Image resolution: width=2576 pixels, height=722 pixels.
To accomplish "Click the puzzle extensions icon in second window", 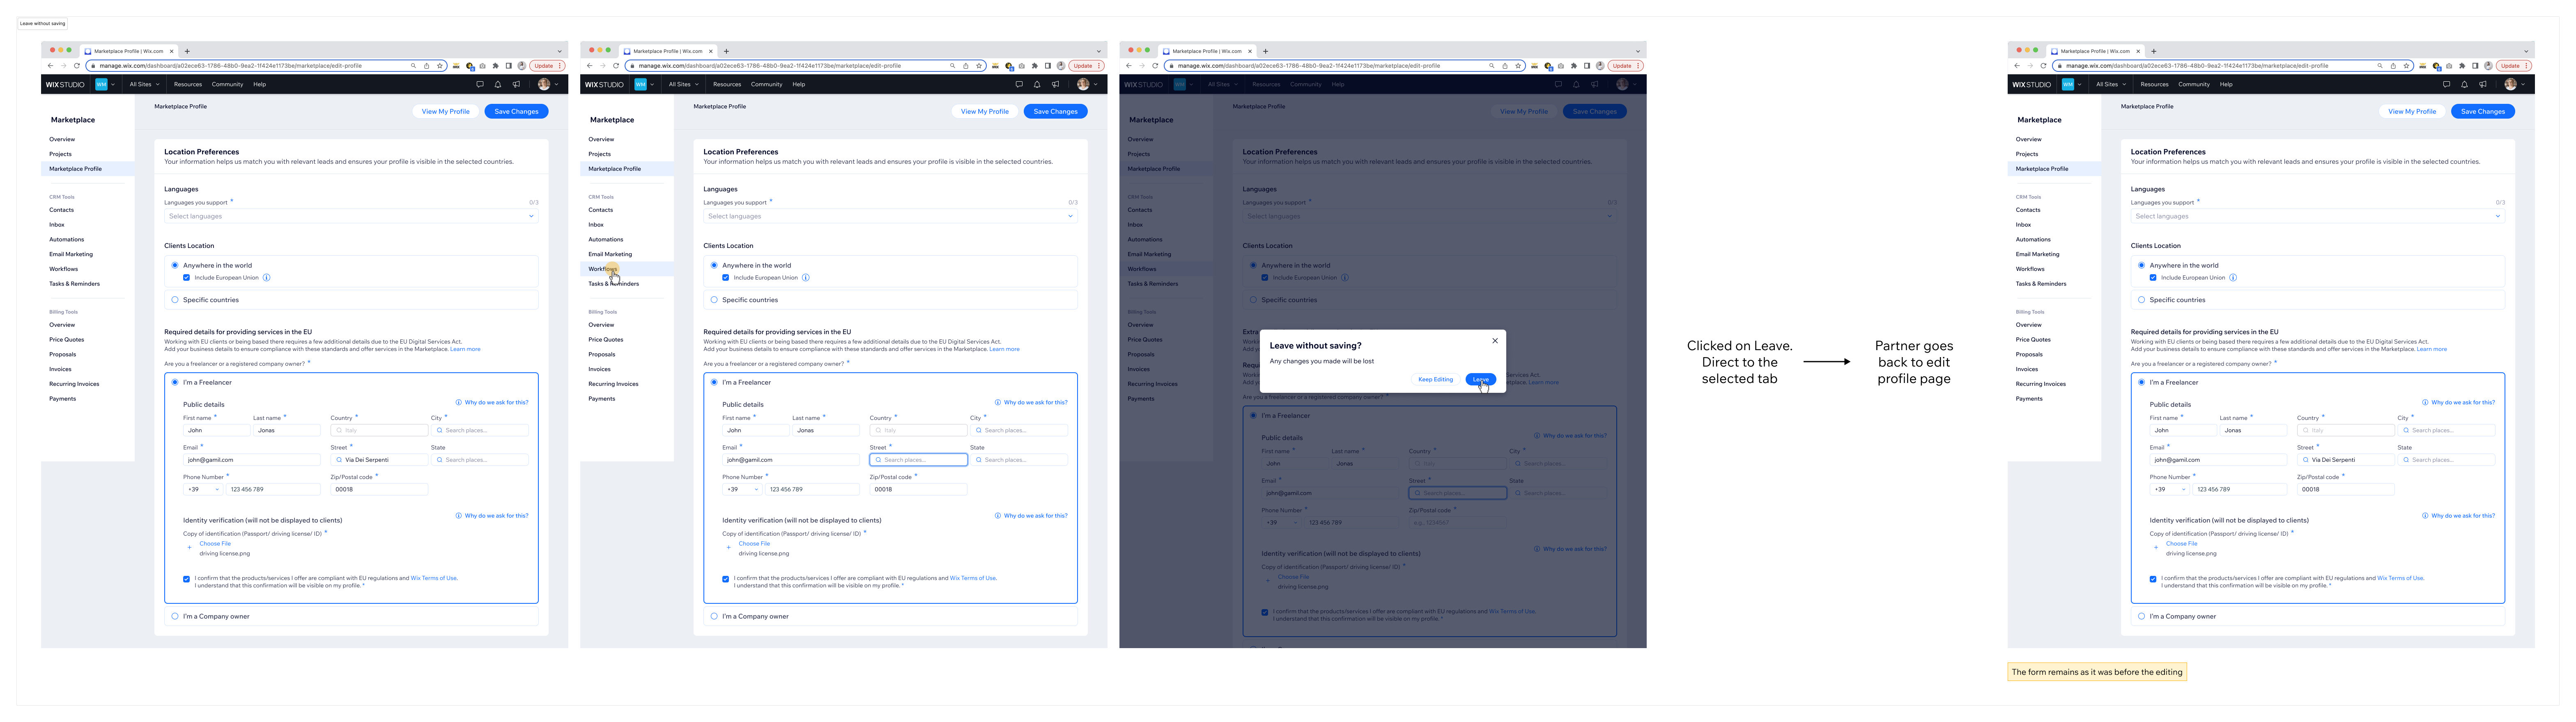I will coord(1035,66).
